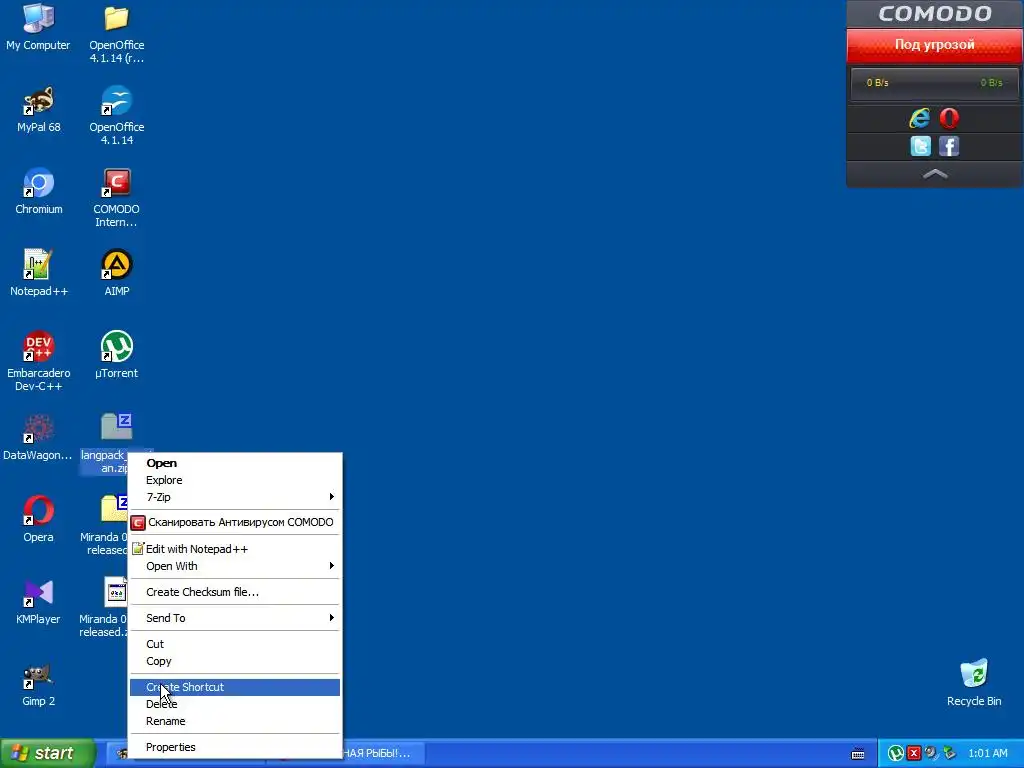Select the langpack zip archive icon
Image resolution: width=1024 pixels, height=768 pixels.
[116, 428]
